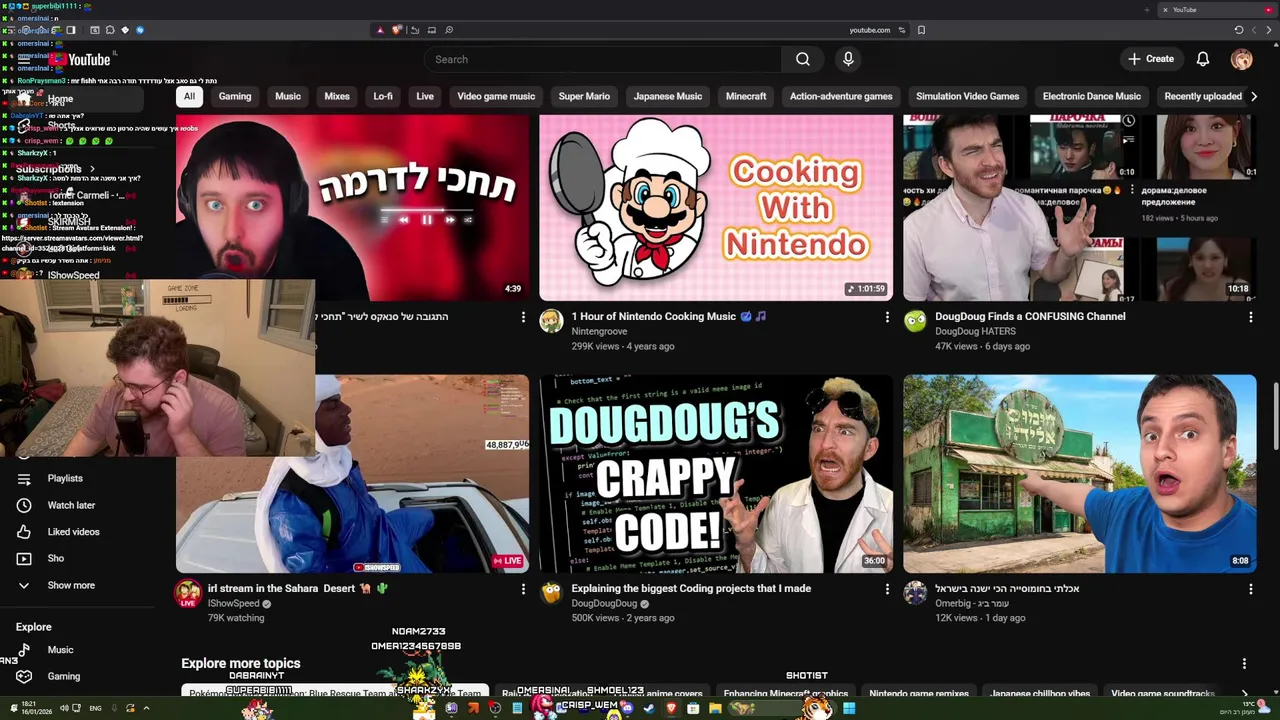Open options for irl stream in the Sahara Desert

pos(523,589)
